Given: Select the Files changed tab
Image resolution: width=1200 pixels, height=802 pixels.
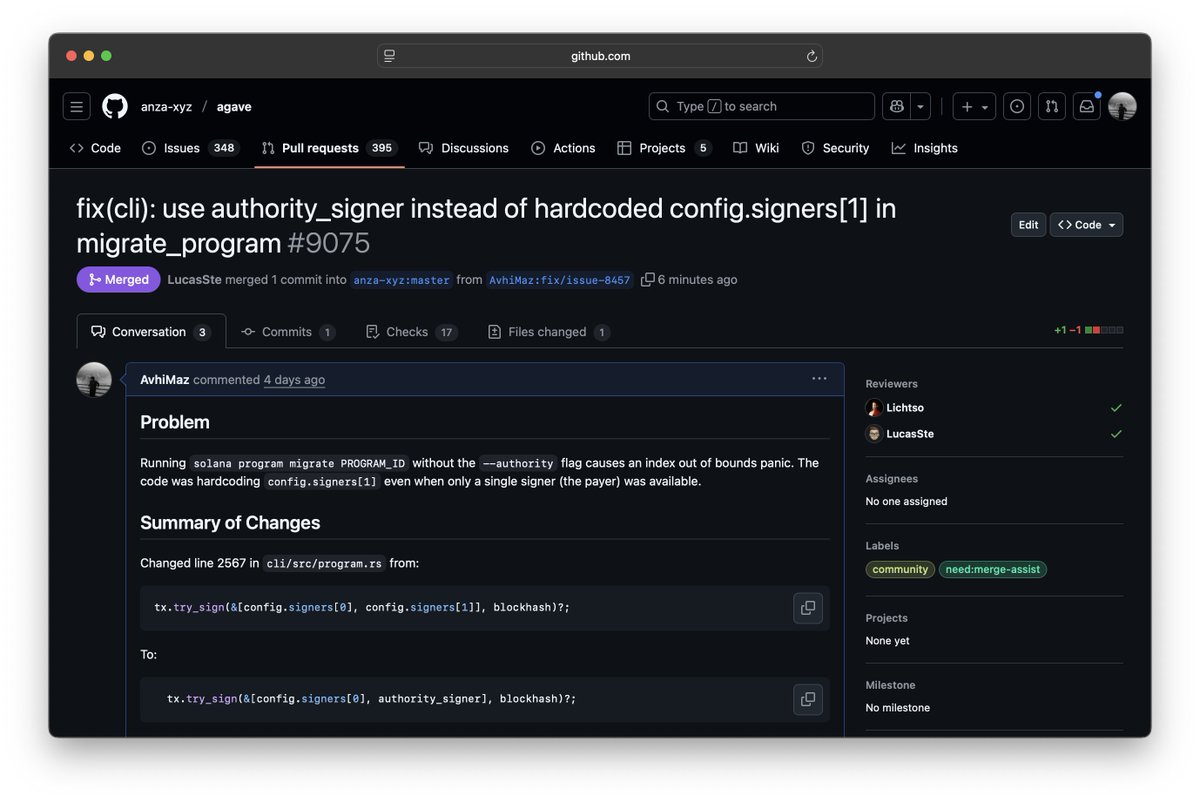Looking at the screenshot, I should [x=548, y=332].
